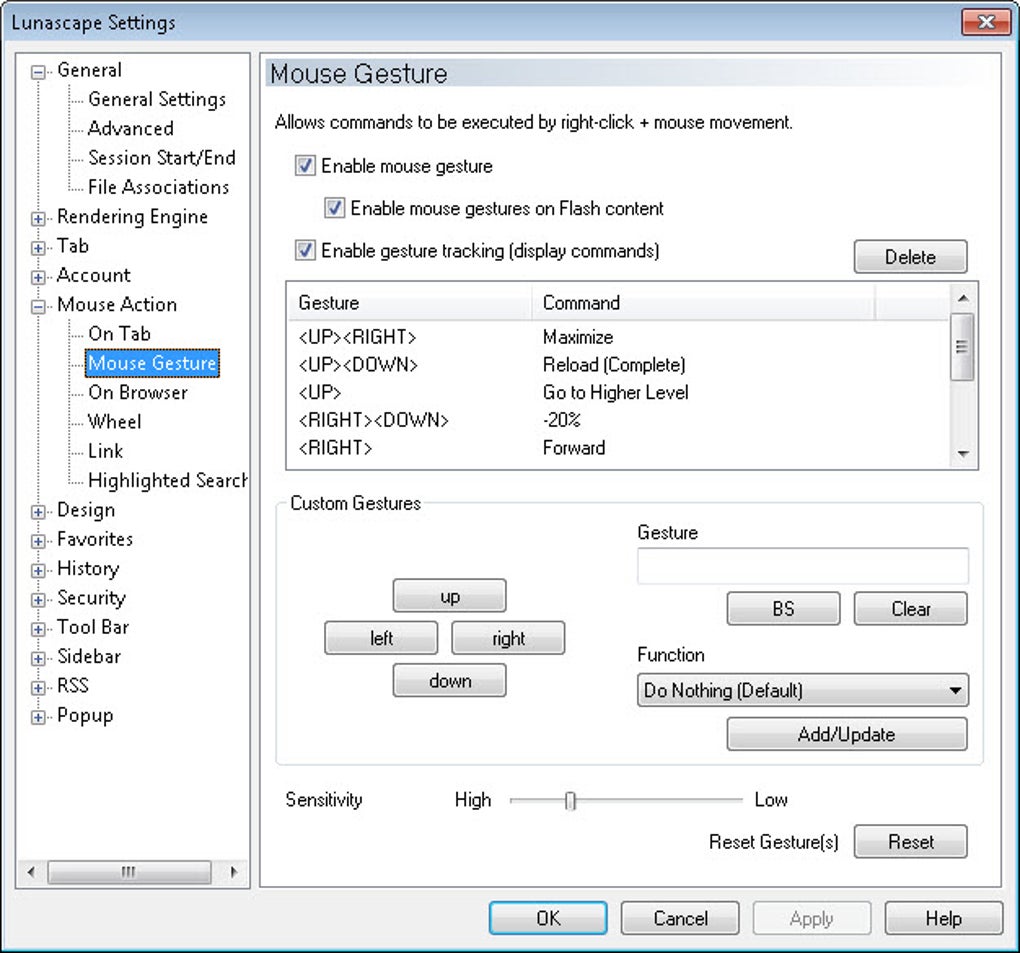
Task: Click gesture list scroll up arrow
Action: [963, 298]
